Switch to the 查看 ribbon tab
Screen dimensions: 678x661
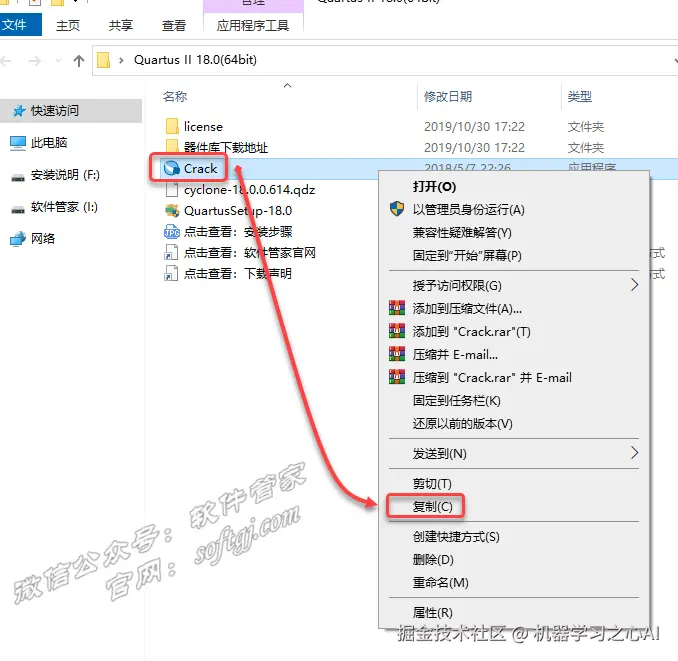click(x=174, y=26)
